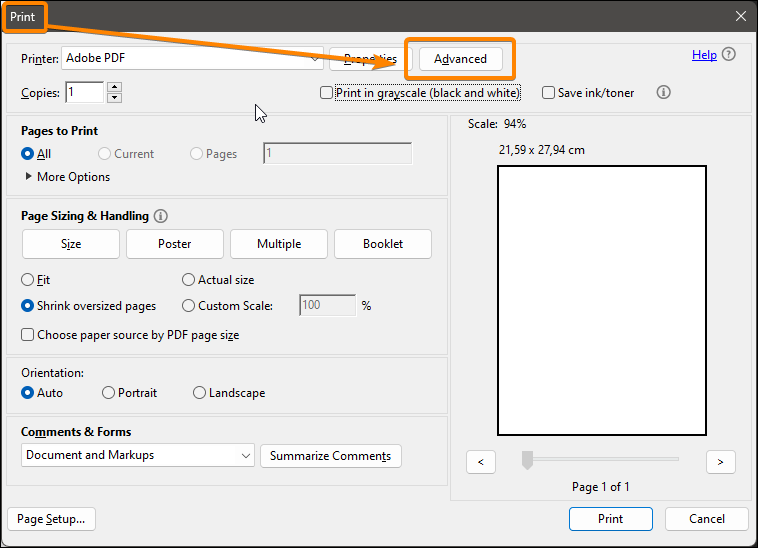Image resolution: width=758 pixels, height=548 pixels.
Task: Open Page Setup dialog
Action: 51,519
